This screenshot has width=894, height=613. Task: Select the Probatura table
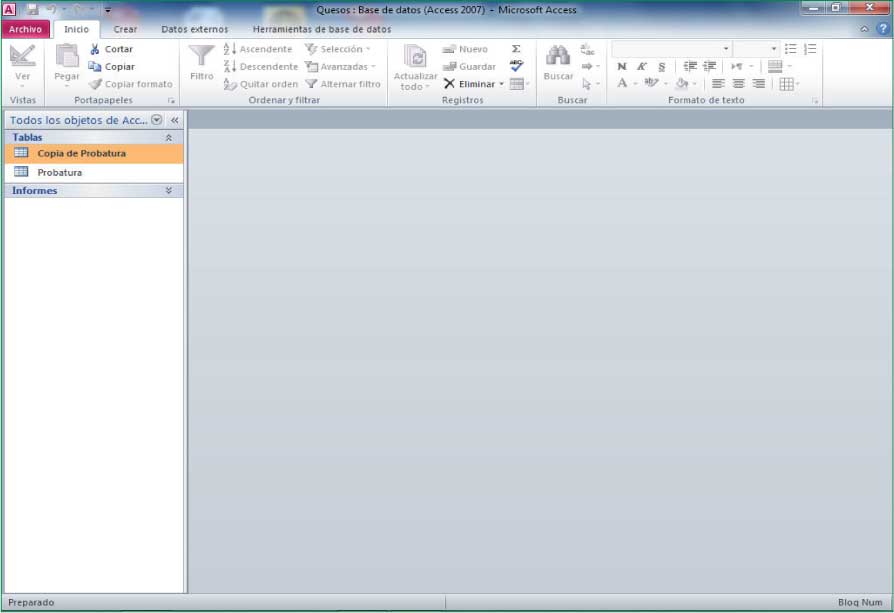click(60, 173)
